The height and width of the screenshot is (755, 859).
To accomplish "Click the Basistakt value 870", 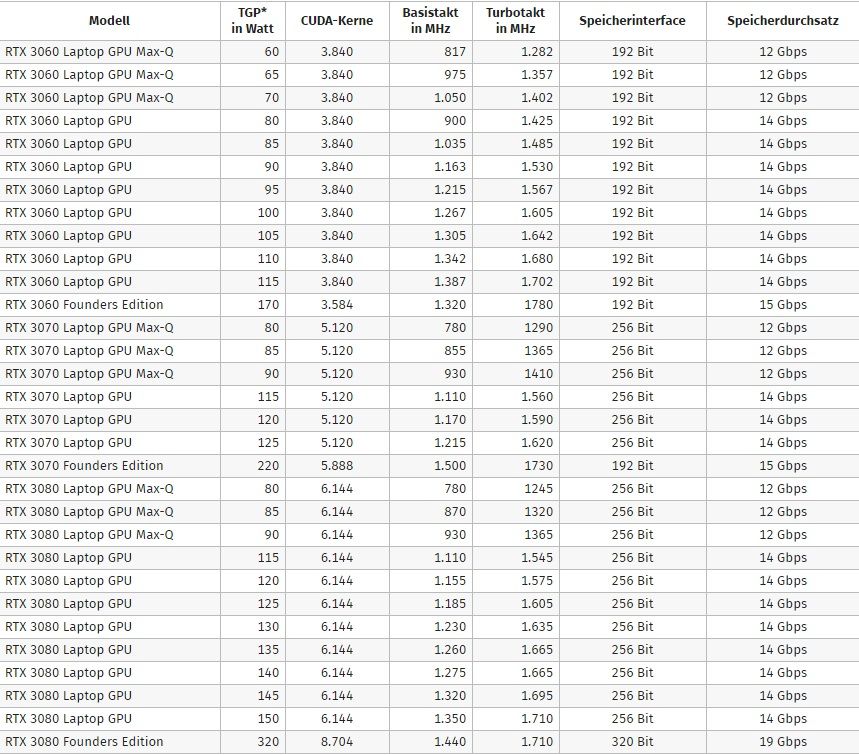I will 455,512.
